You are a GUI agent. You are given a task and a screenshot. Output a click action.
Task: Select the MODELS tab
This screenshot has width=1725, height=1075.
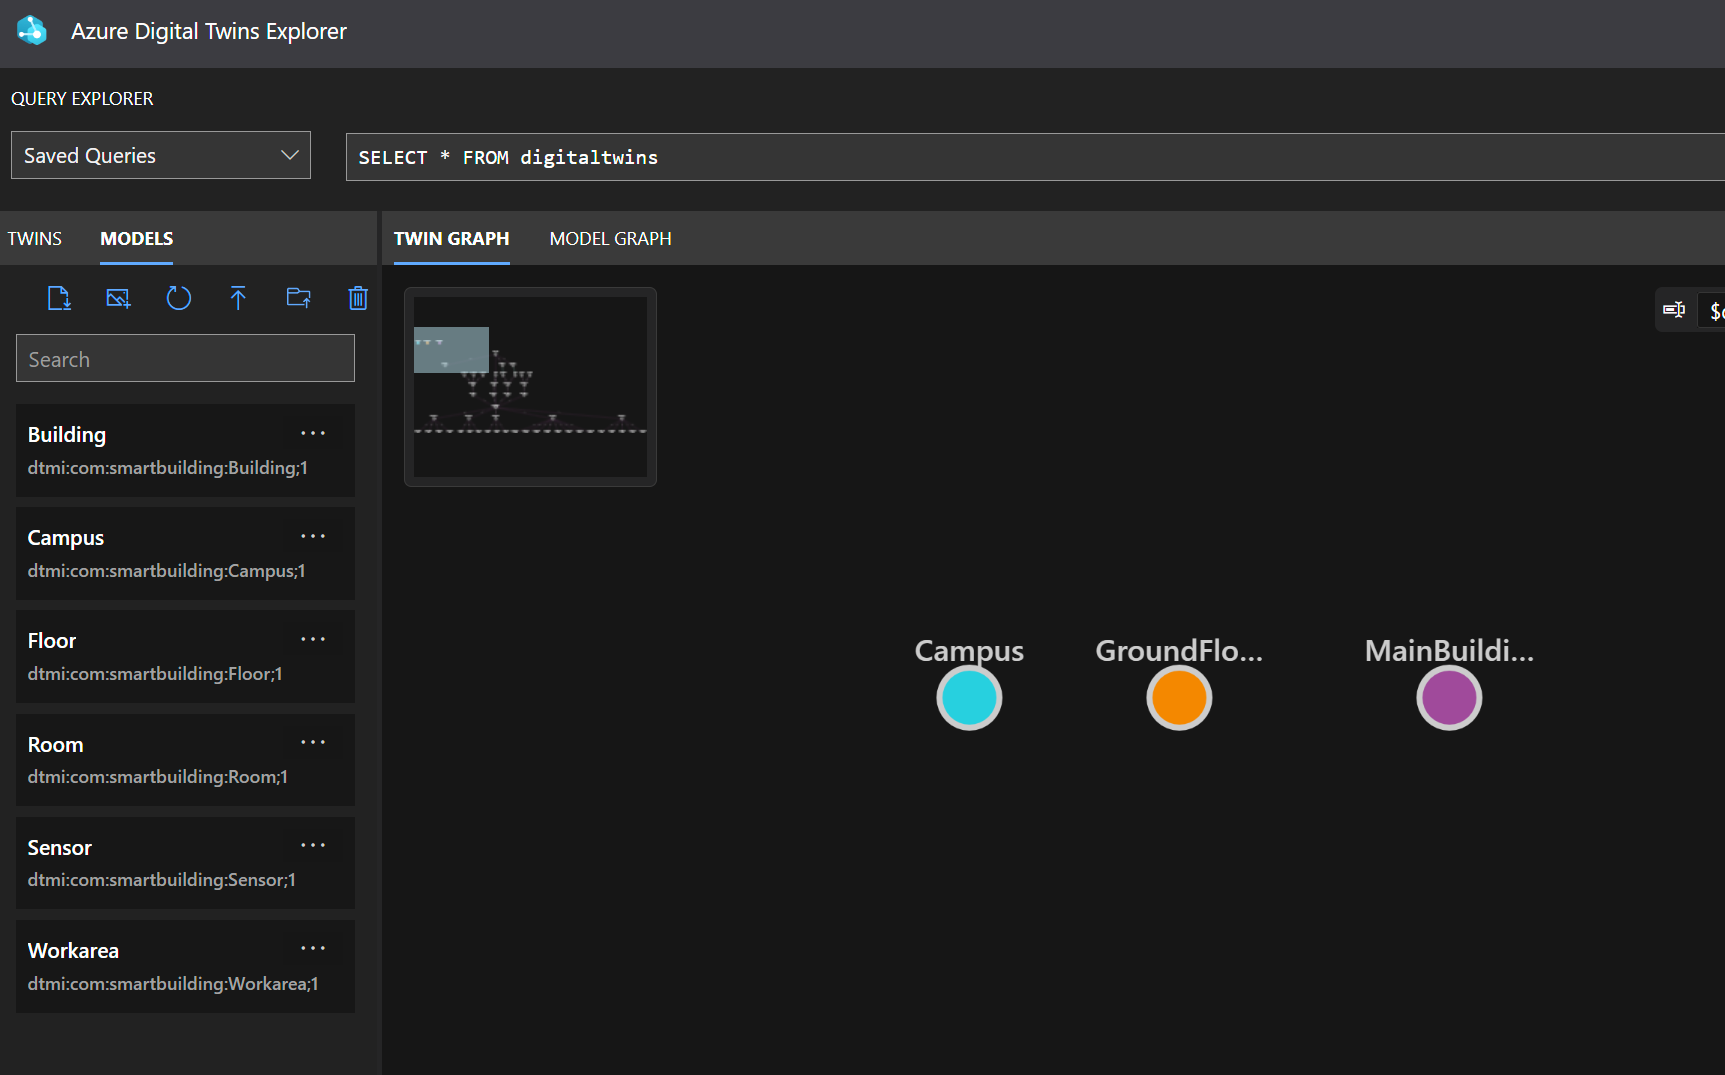[x=137, y=239]
